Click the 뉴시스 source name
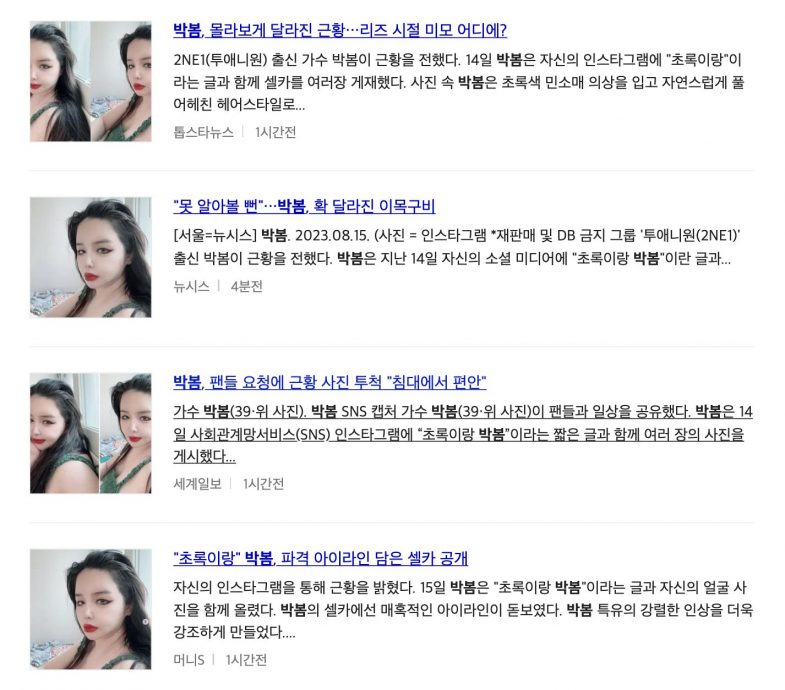Screen dimensions: 785x690 (x=191, y=286)
